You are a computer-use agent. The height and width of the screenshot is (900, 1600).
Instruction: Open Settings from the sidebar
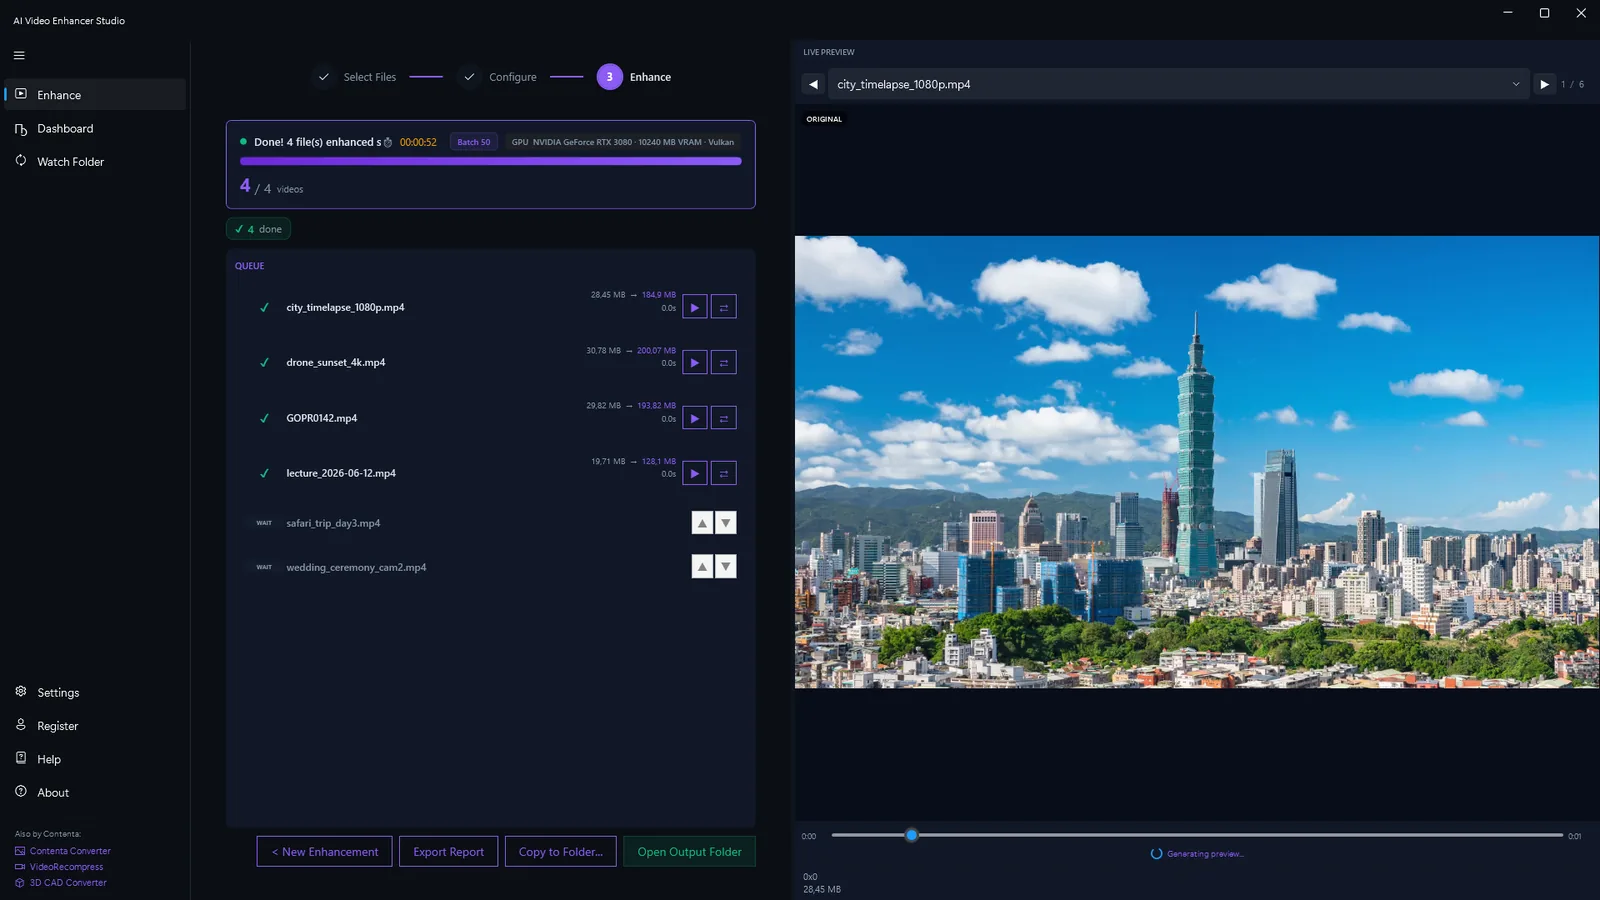coord(95,692)
